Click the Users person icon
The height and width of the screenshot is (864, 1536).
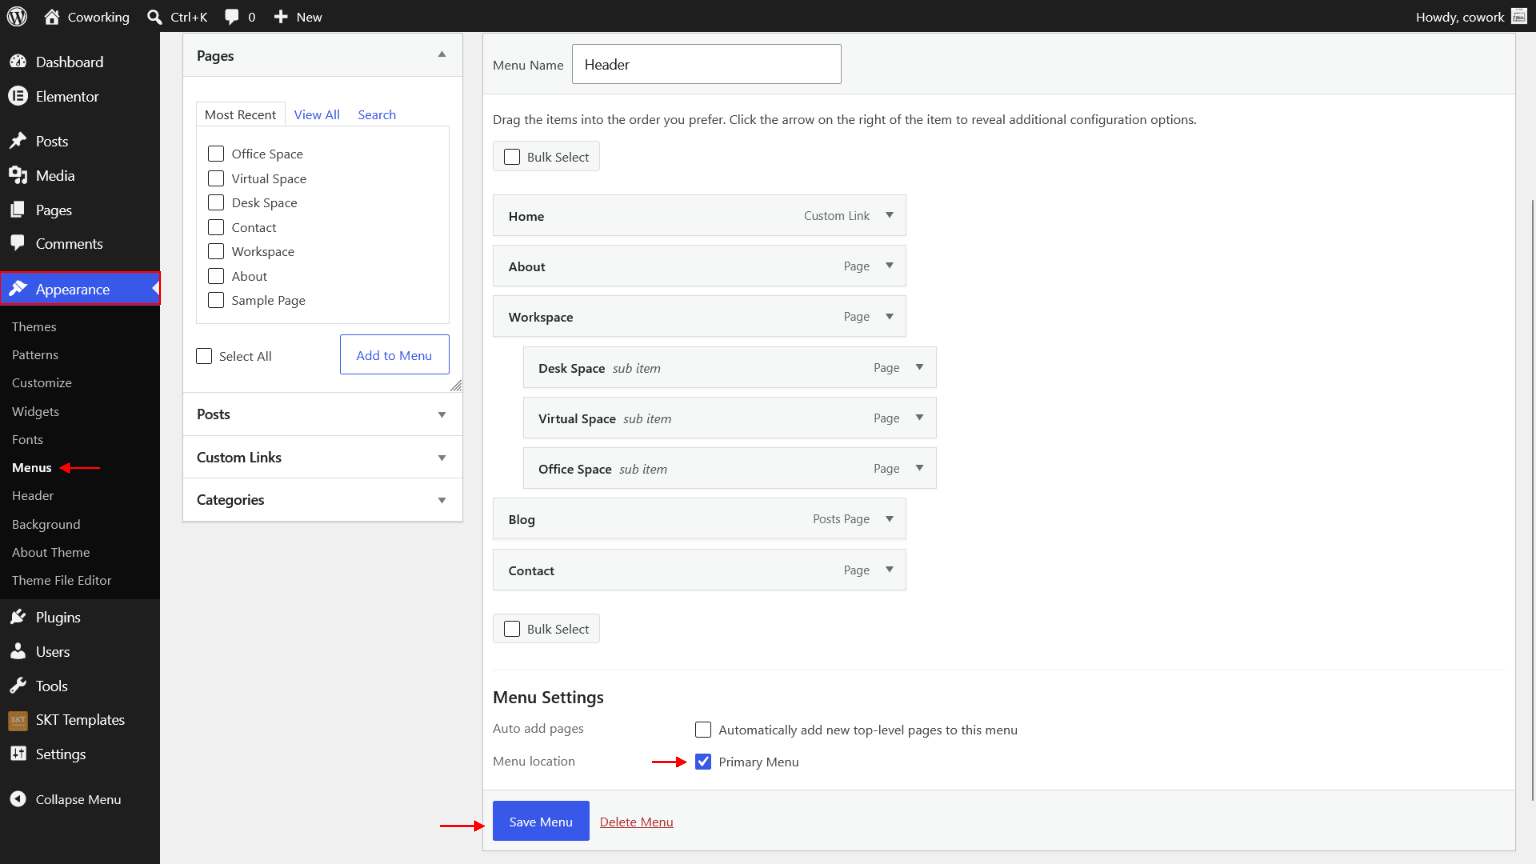point(18,651)
